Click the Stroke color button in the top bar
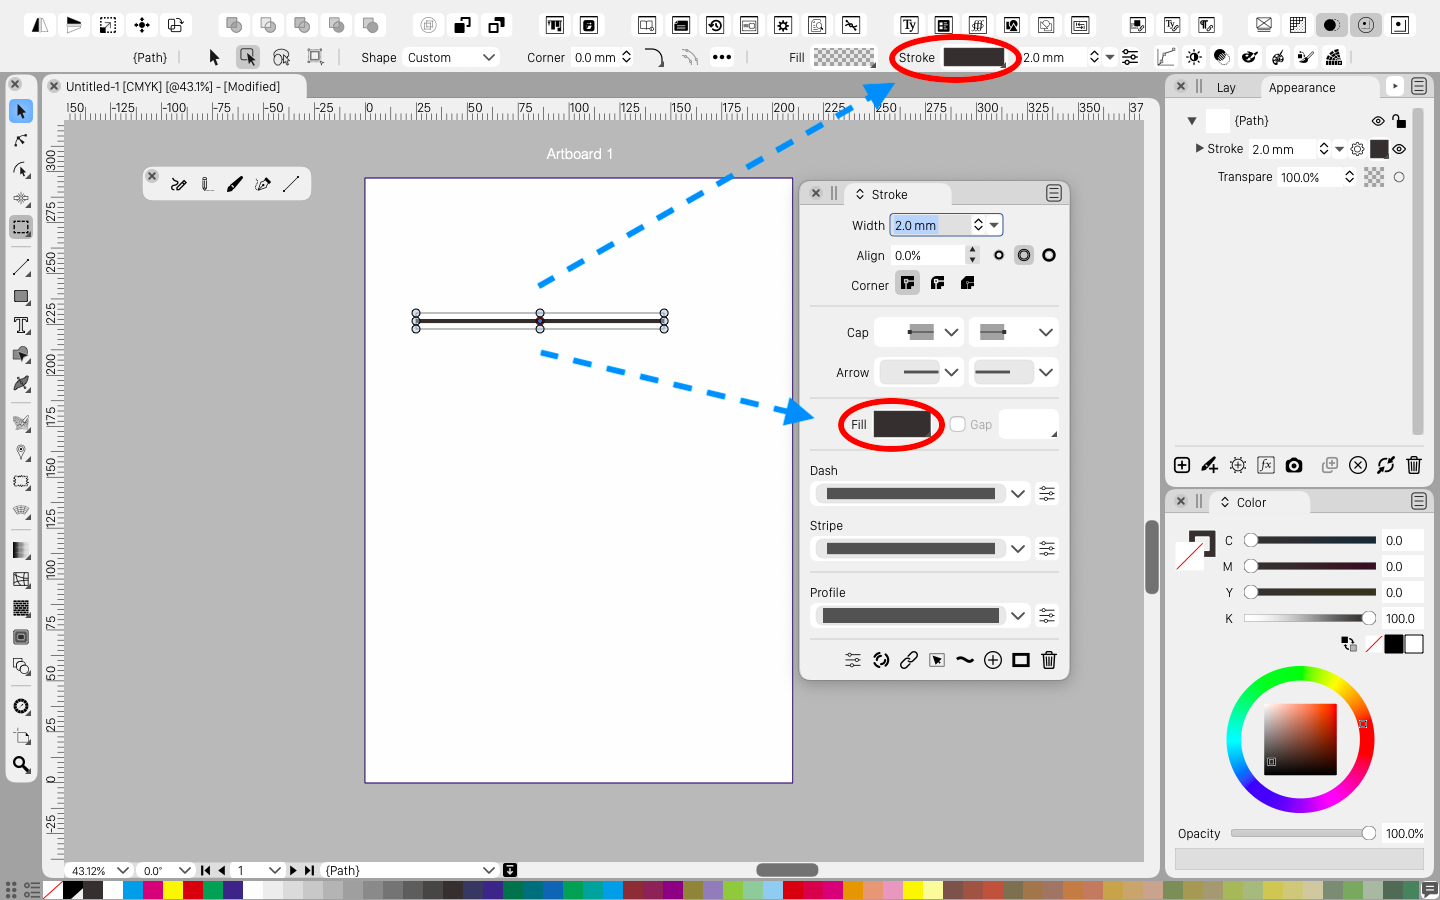The image size is (1440, 900). [973, 58]
